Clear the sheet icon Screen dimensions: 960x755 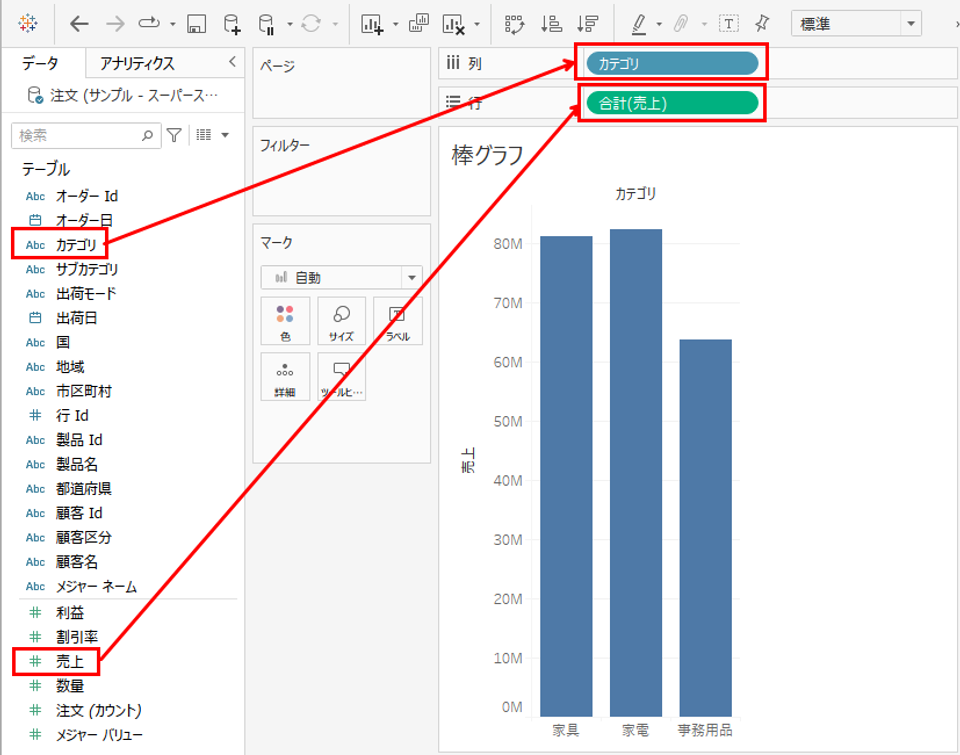coord(453,24)
